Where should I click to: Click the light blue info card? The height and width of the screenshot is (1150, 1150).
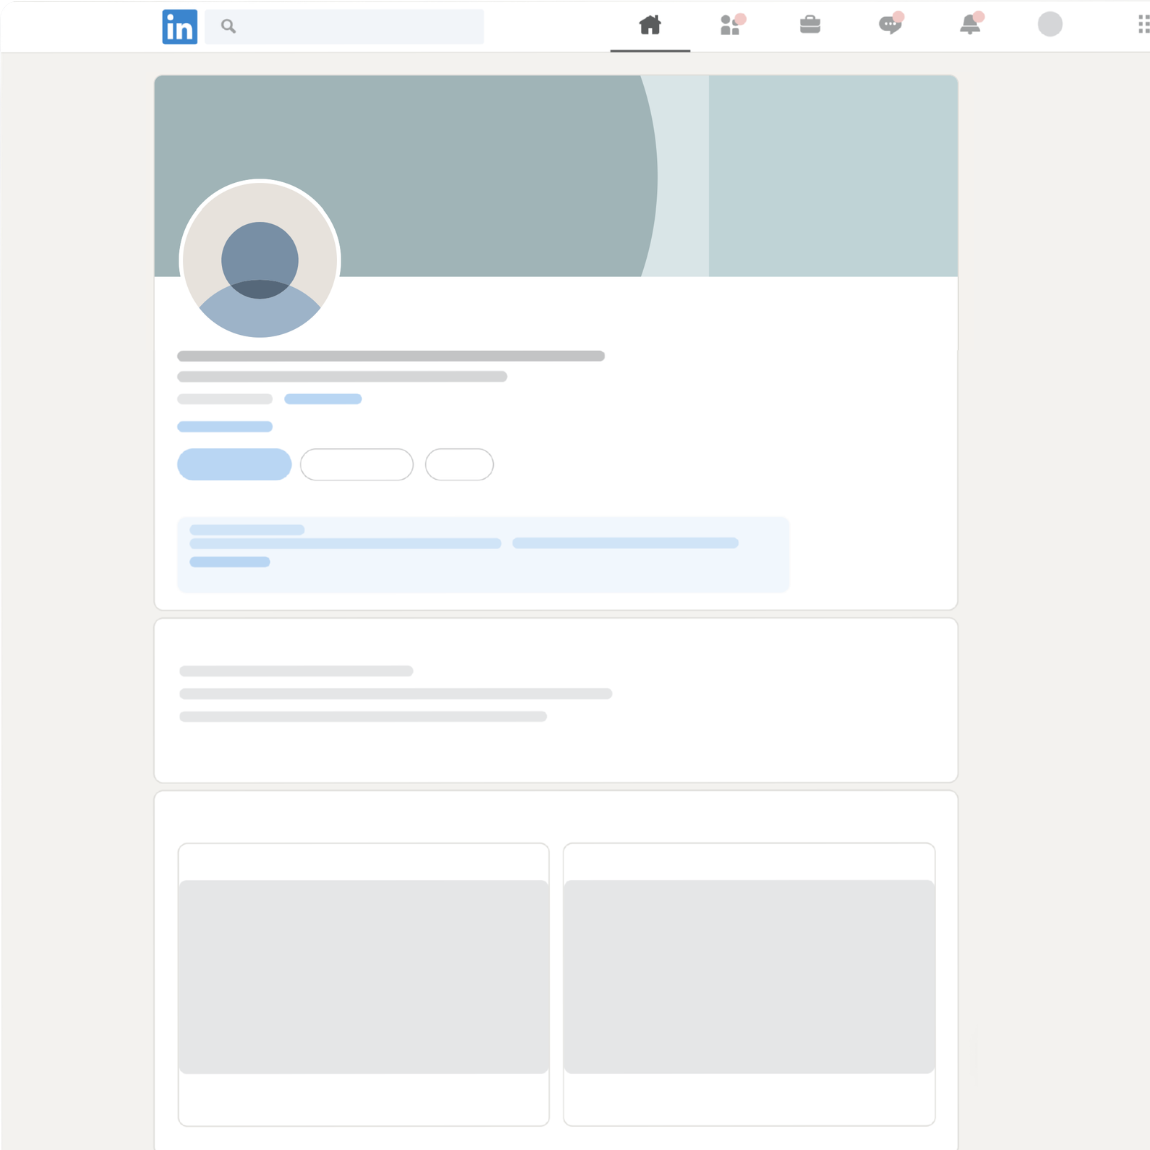click(x=483, y=554)
